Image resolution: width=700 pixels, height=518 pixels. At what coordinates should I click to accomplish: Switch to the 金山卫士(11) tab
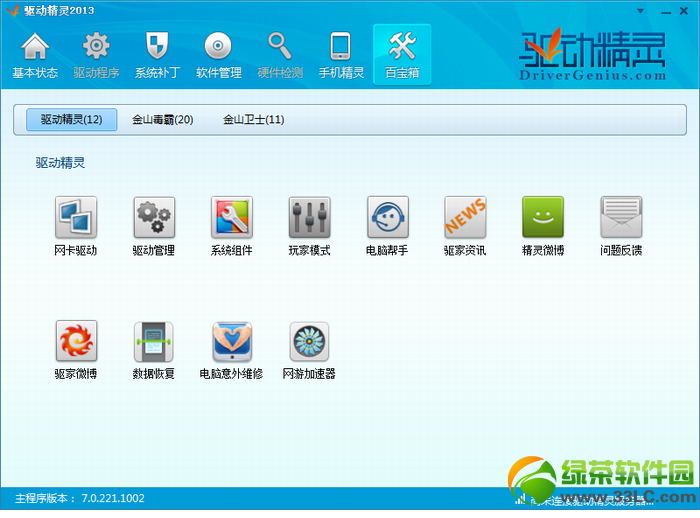click(253, 120)
